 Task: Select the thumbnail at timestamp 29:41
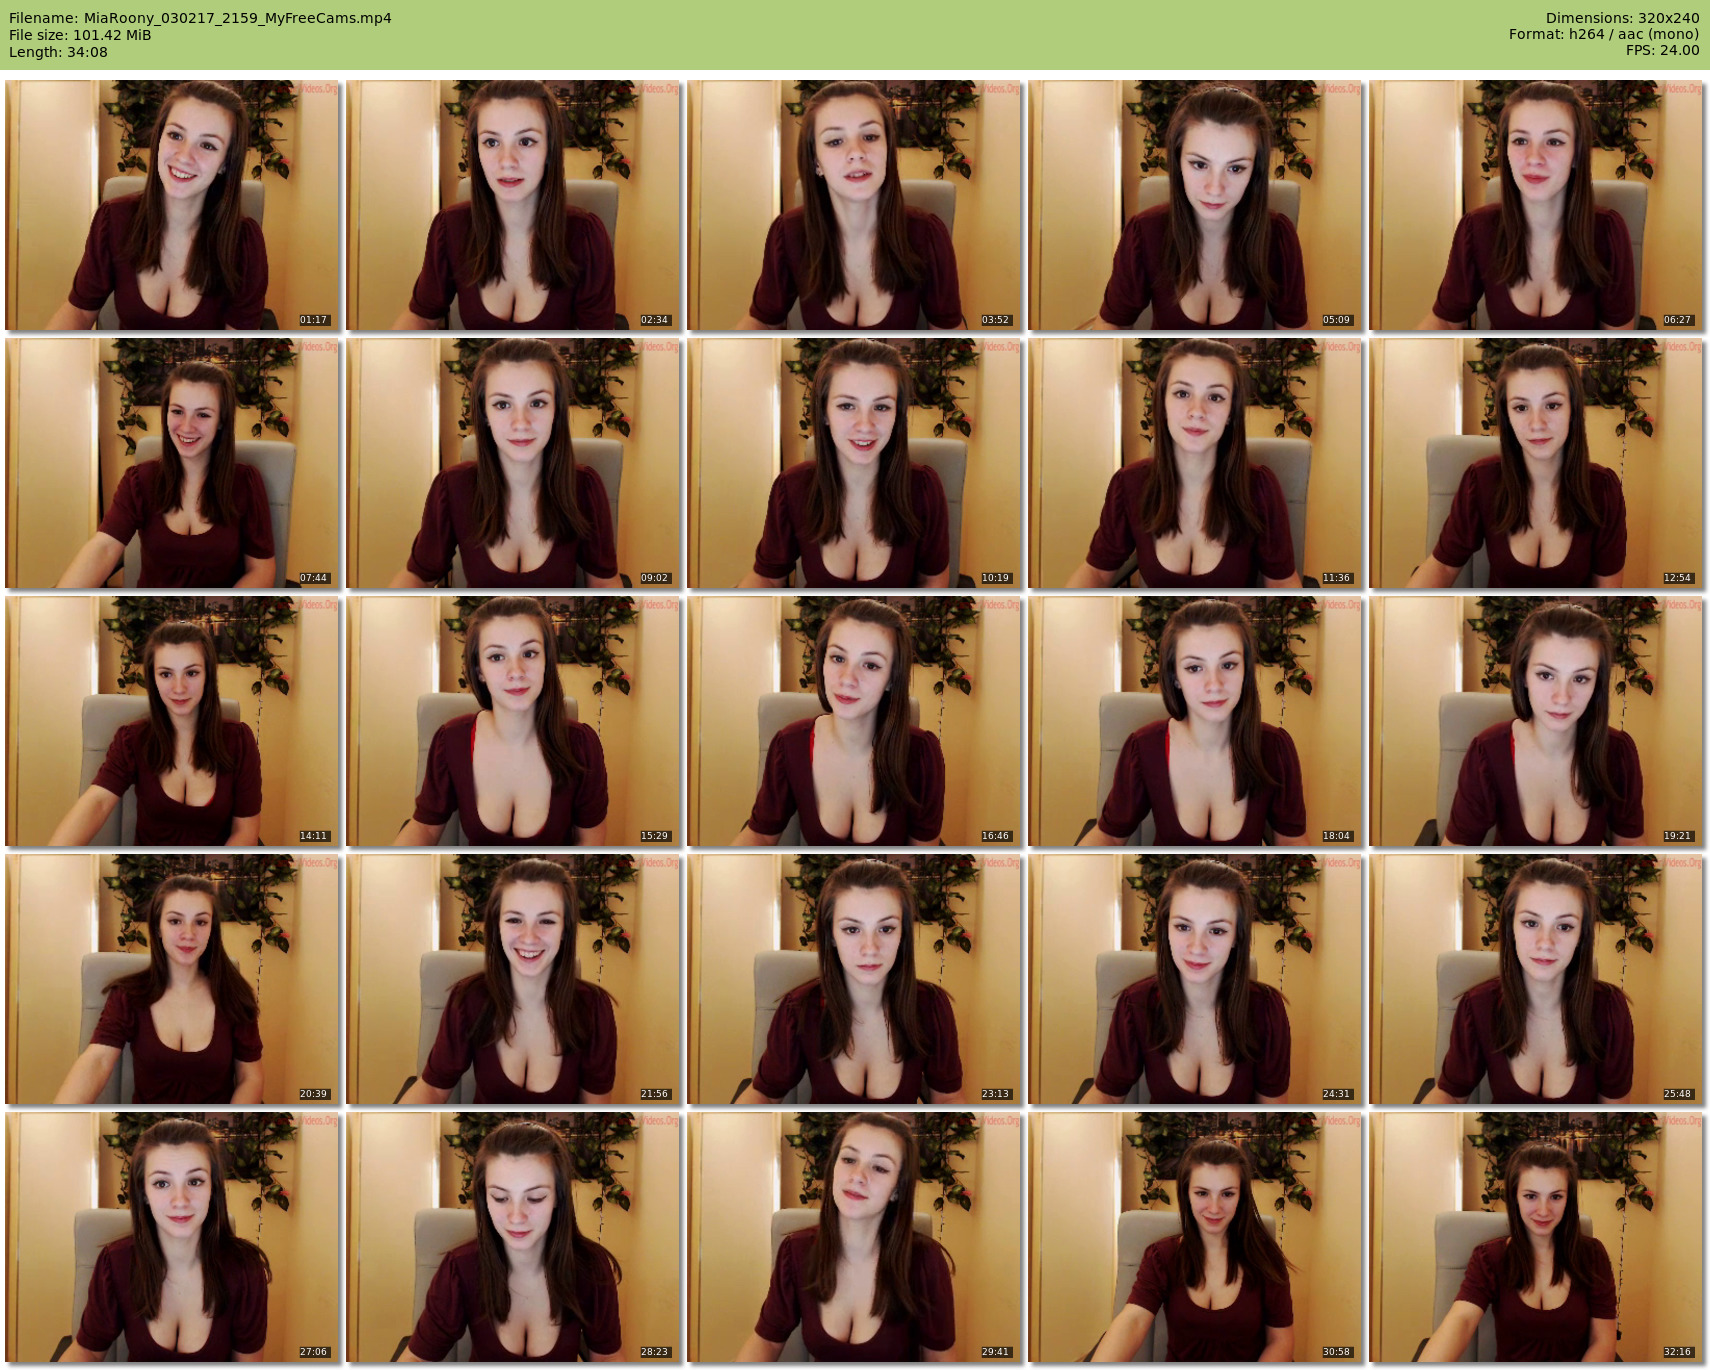(854, 1237)
